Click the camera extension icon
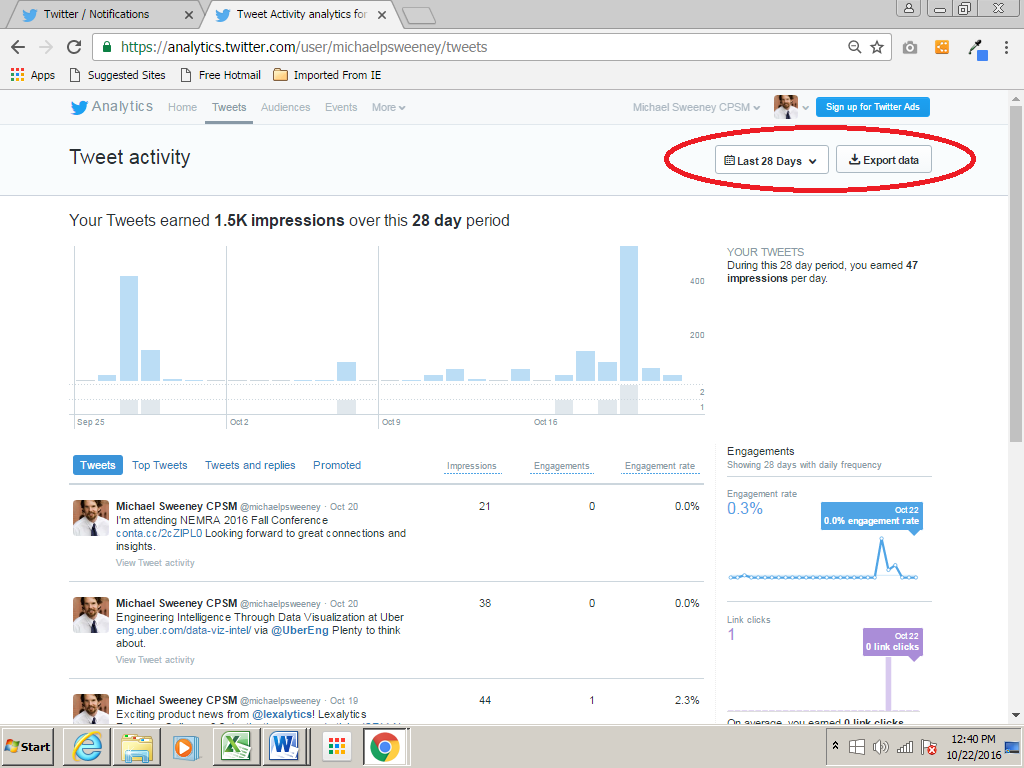Viewport: 1024px width, 768px height. [x=910, y=47]
